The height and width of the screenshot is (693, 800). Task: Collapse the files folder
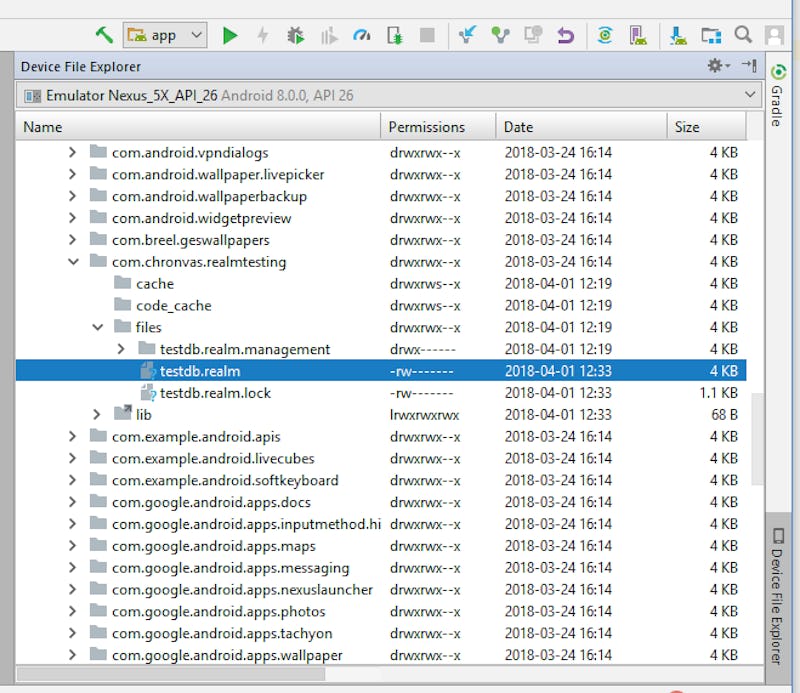(96, 327)
